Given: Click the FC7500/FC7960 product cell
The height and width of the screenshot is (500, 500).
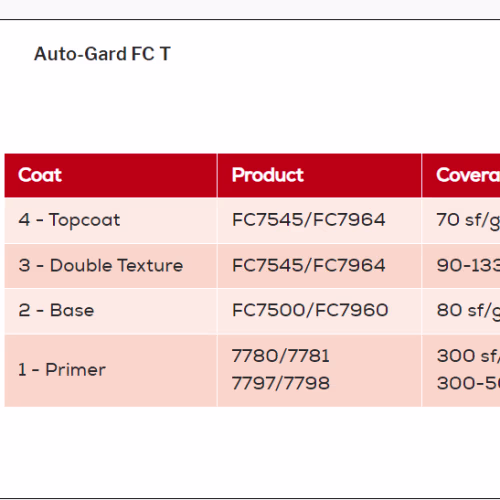Looking at the screenshot, I should click(x=319, y=311).
